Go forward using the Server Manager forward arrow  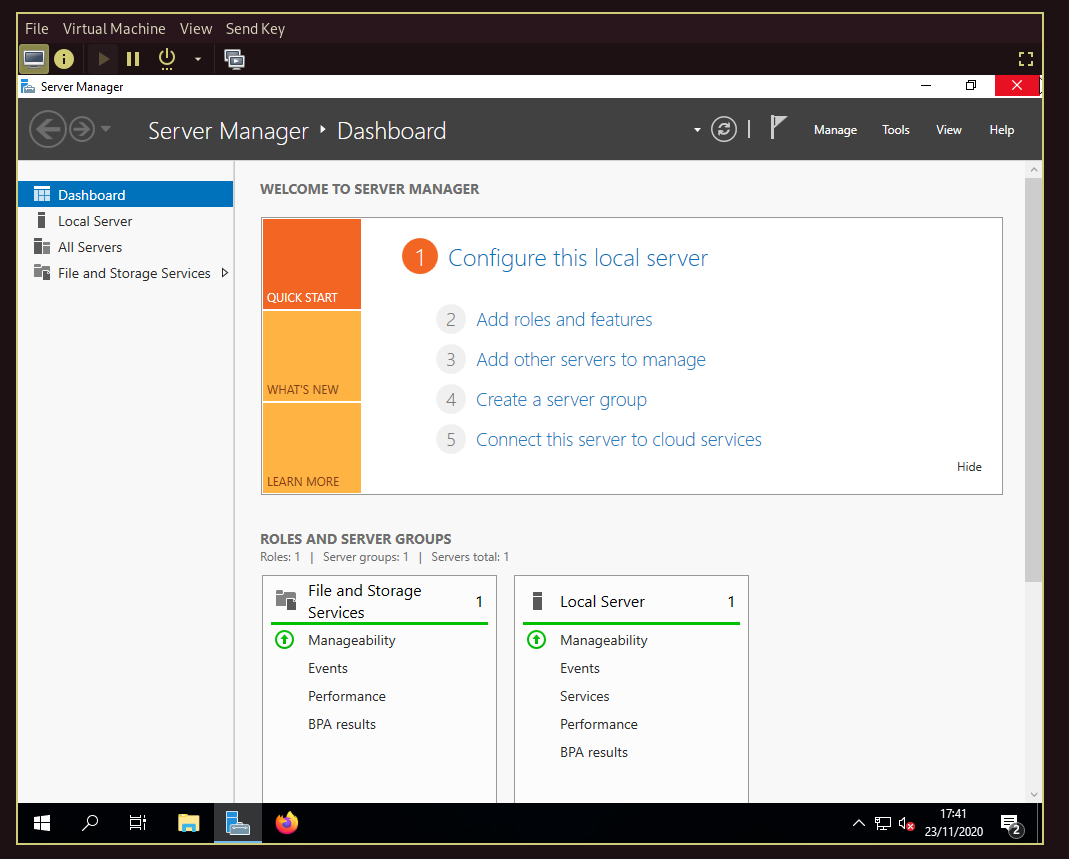click(x=82, y=129)
